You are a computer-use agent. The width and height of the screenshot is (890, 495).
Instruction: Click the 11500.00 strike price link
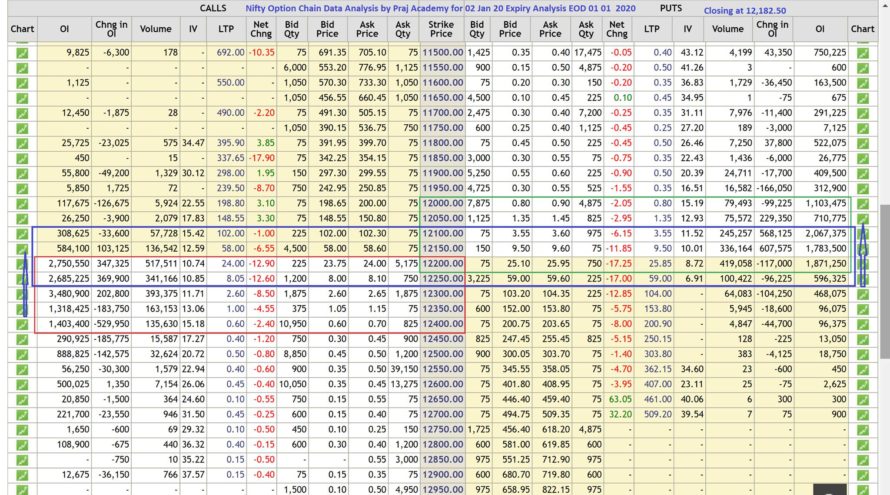point(443,52)
